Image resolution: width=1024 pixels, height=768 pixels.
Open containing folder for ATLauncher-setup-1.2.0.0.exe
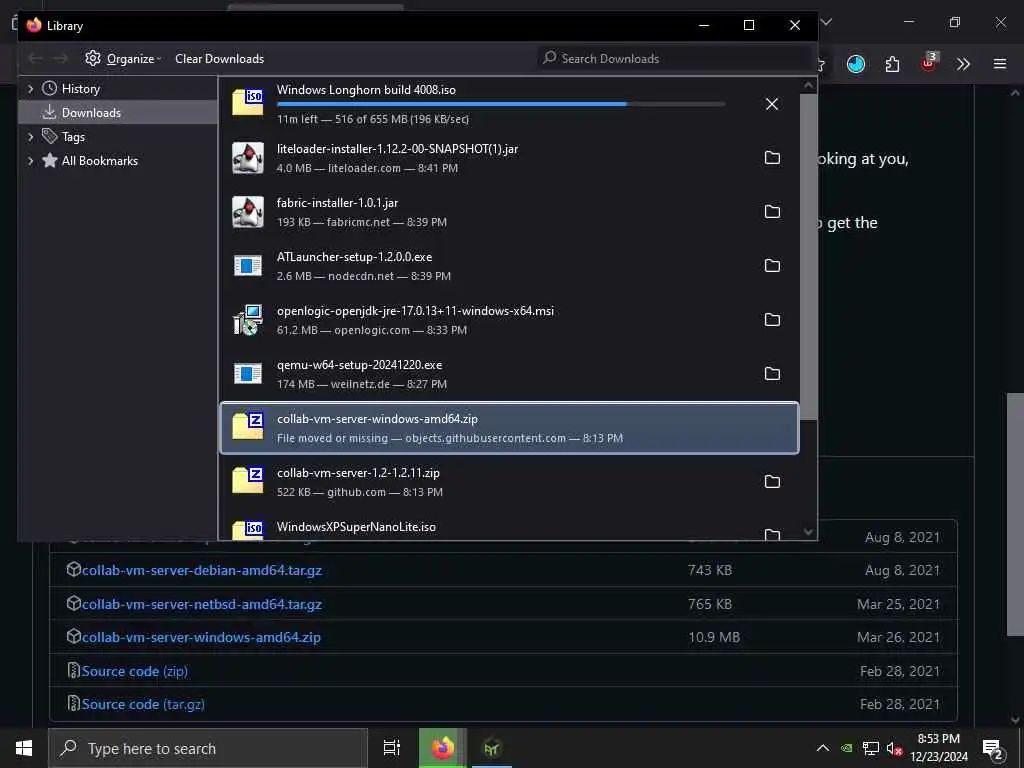772,265
